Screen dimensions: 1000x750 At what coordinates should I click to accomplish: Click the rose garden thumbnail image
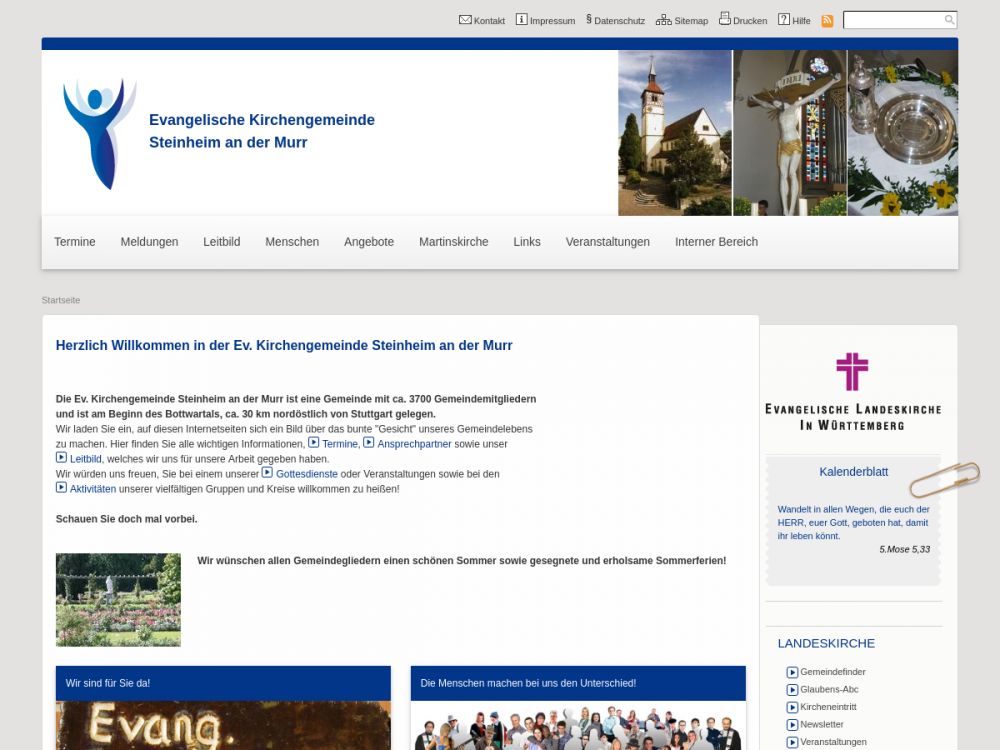click(118, 599)
